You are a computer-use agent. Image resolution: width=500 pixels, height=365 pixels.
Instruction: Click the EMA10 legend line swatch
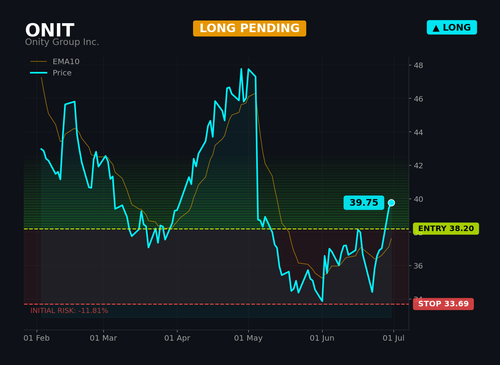(39, 62)
